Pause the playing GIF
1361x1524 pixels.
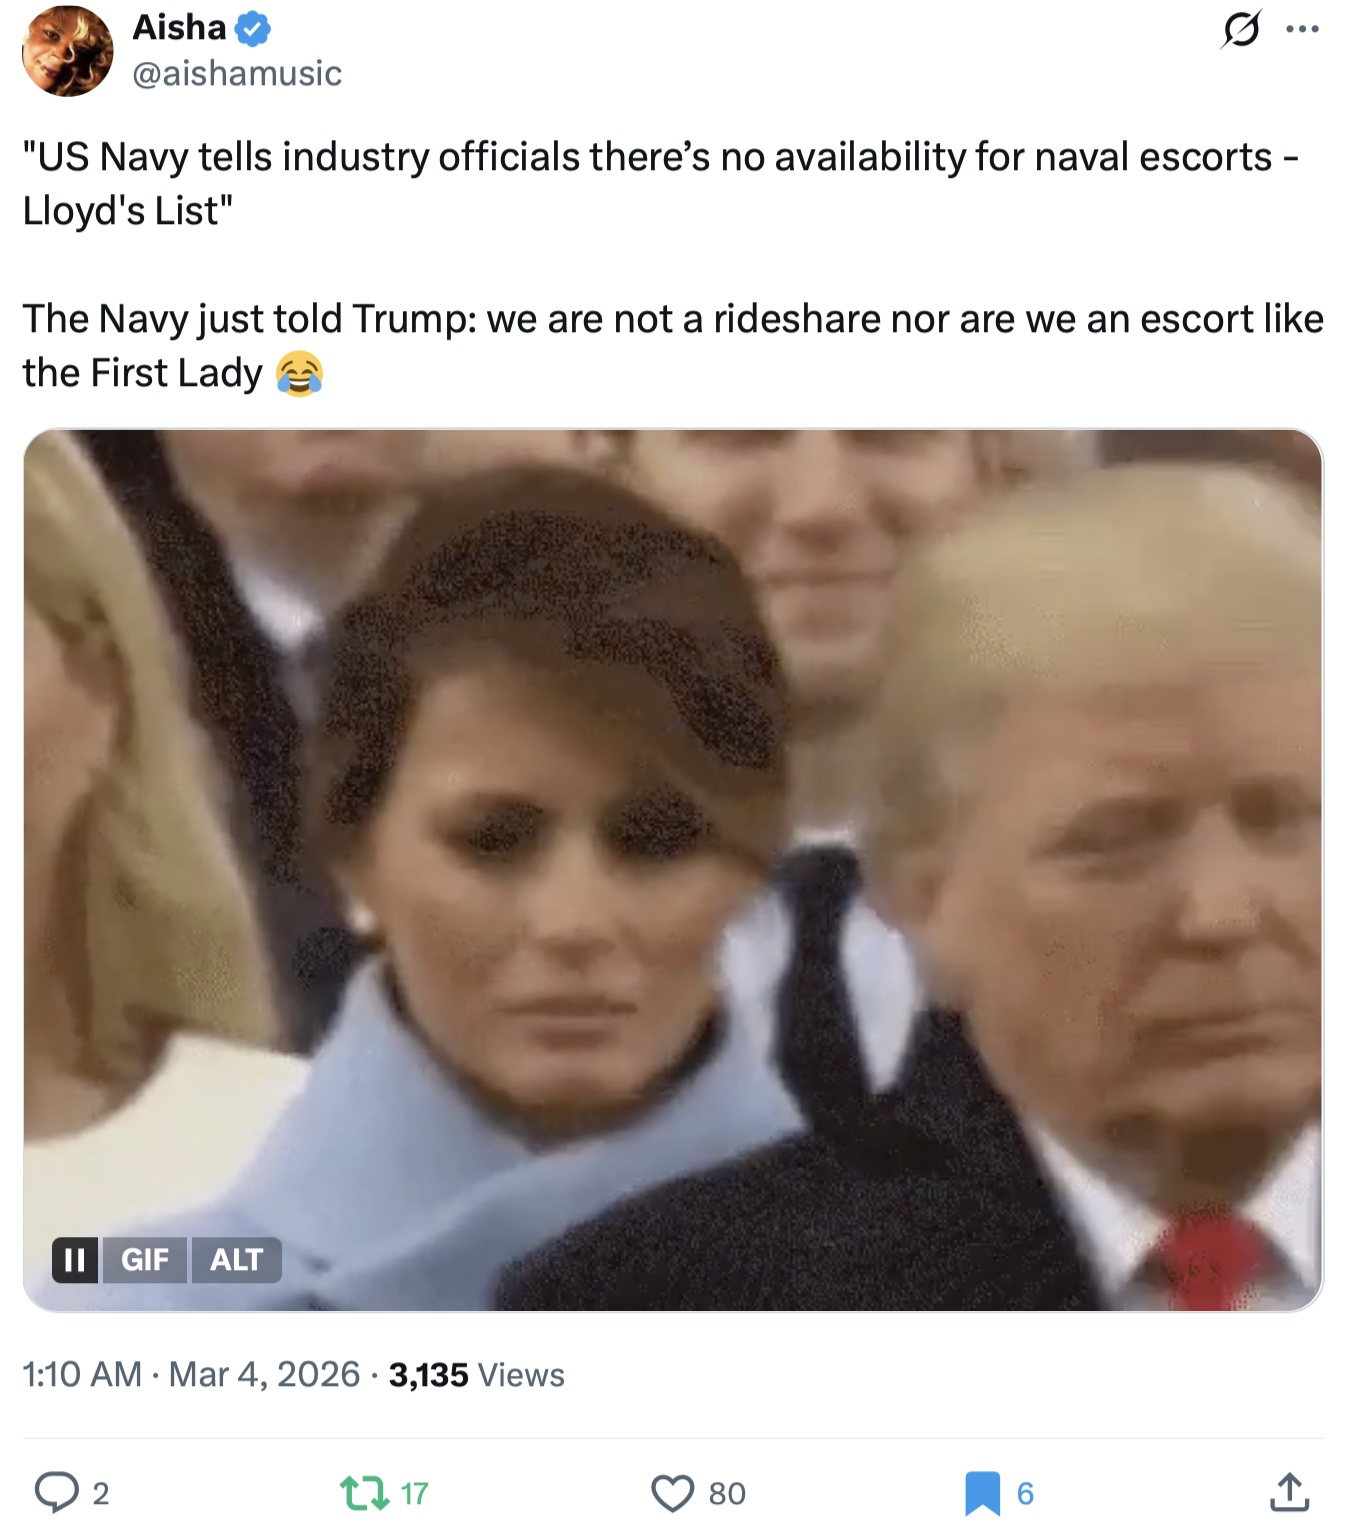point(75,1259)
